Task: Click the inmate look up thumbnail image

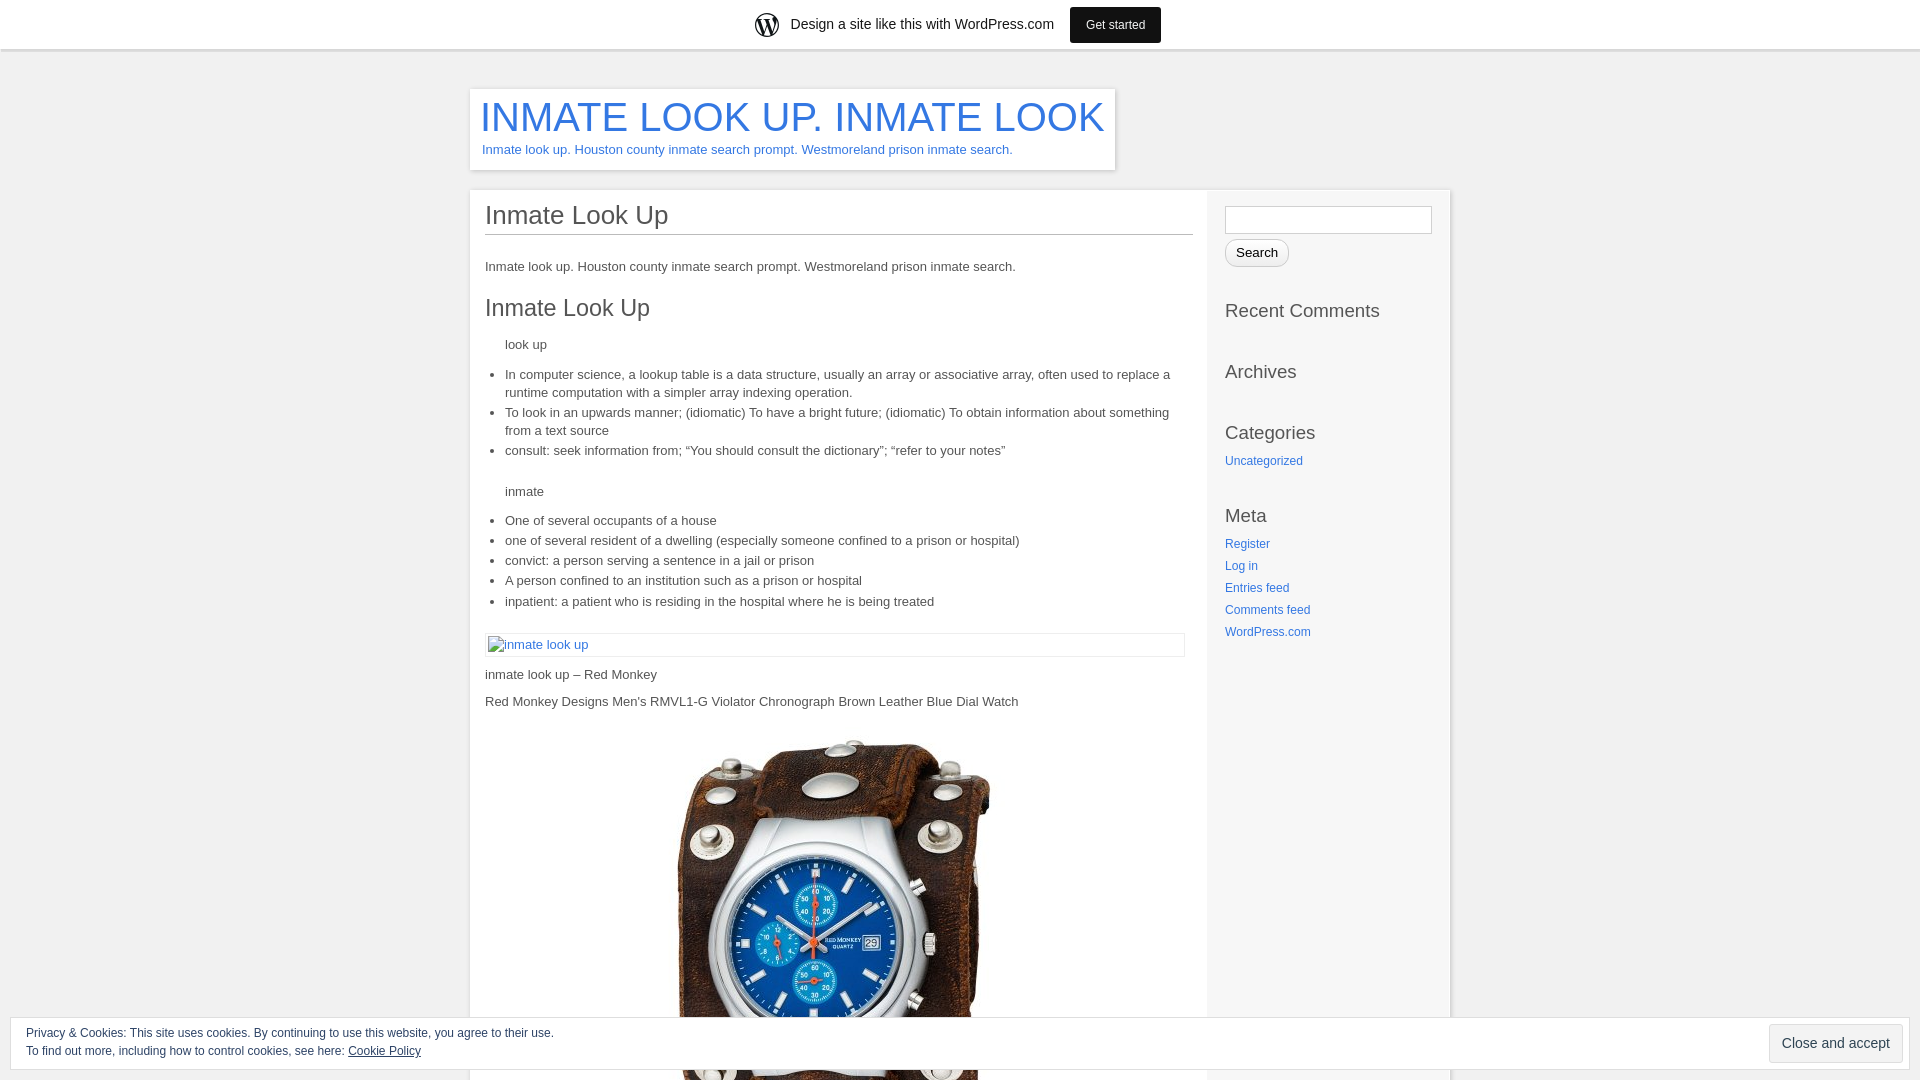Action: pyautogui.click(x=538, y=645)
